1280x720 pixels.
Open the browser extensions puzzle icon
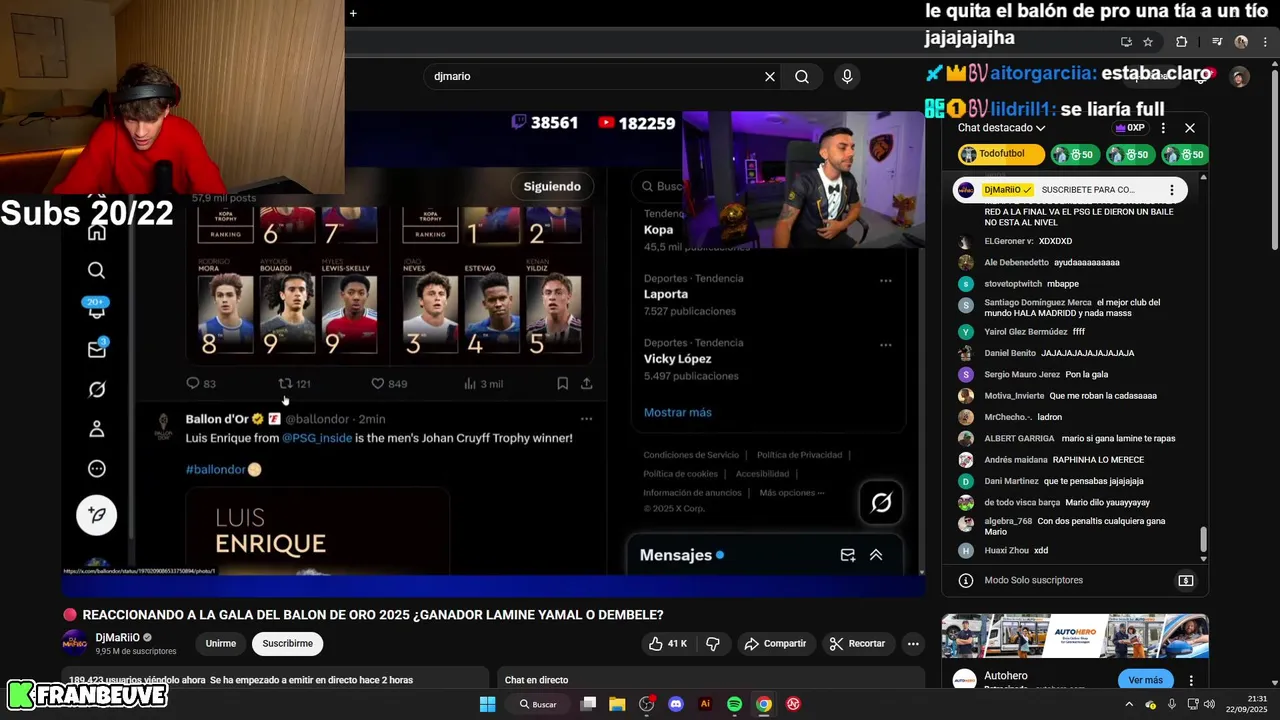point(1182,42)
